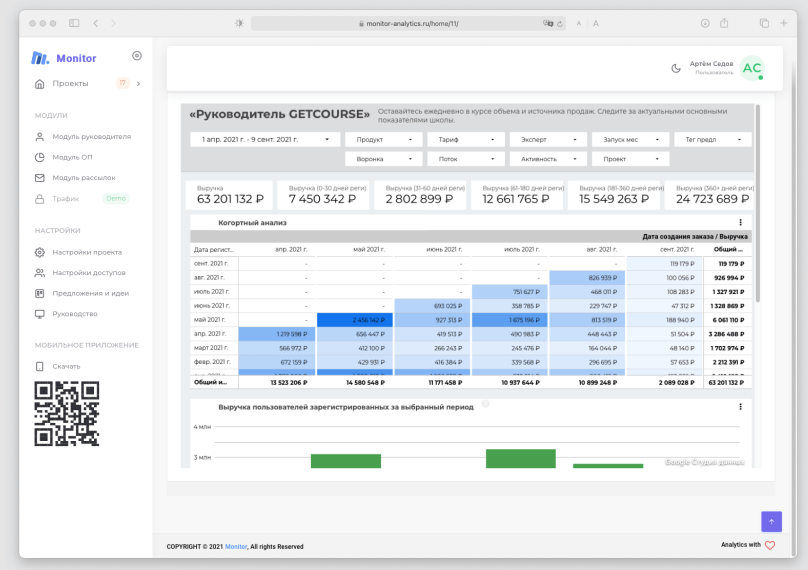Open the Эксперт filter dropdown

tap(548, 140)
